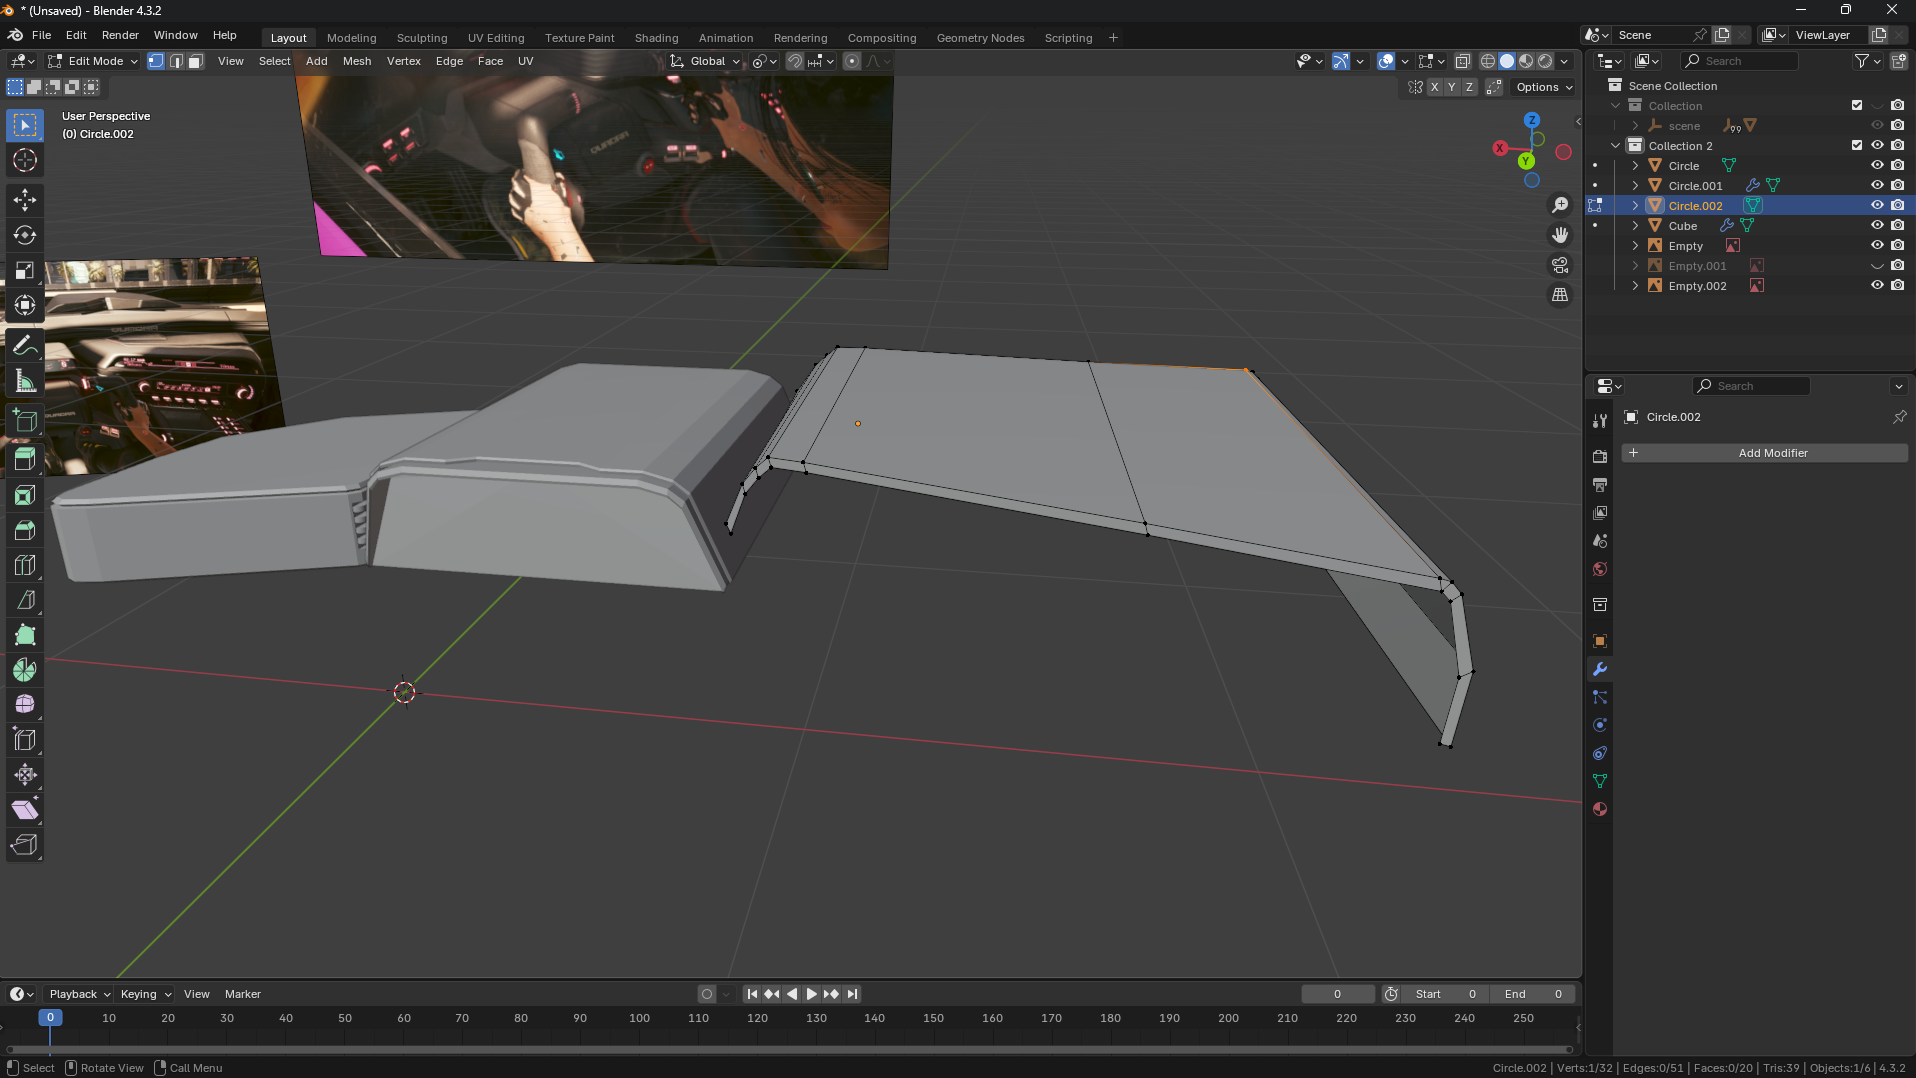Switch to face select mode

tap(196, 61)
